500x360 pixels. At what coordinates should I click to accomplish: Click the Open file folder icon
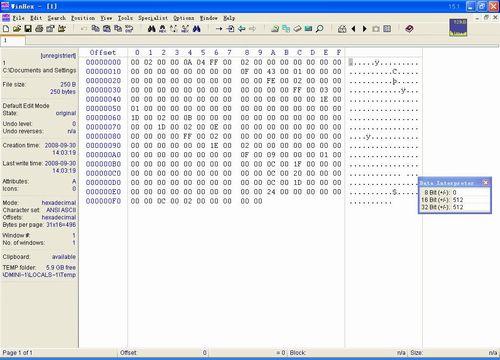click(x=17, y=29)
